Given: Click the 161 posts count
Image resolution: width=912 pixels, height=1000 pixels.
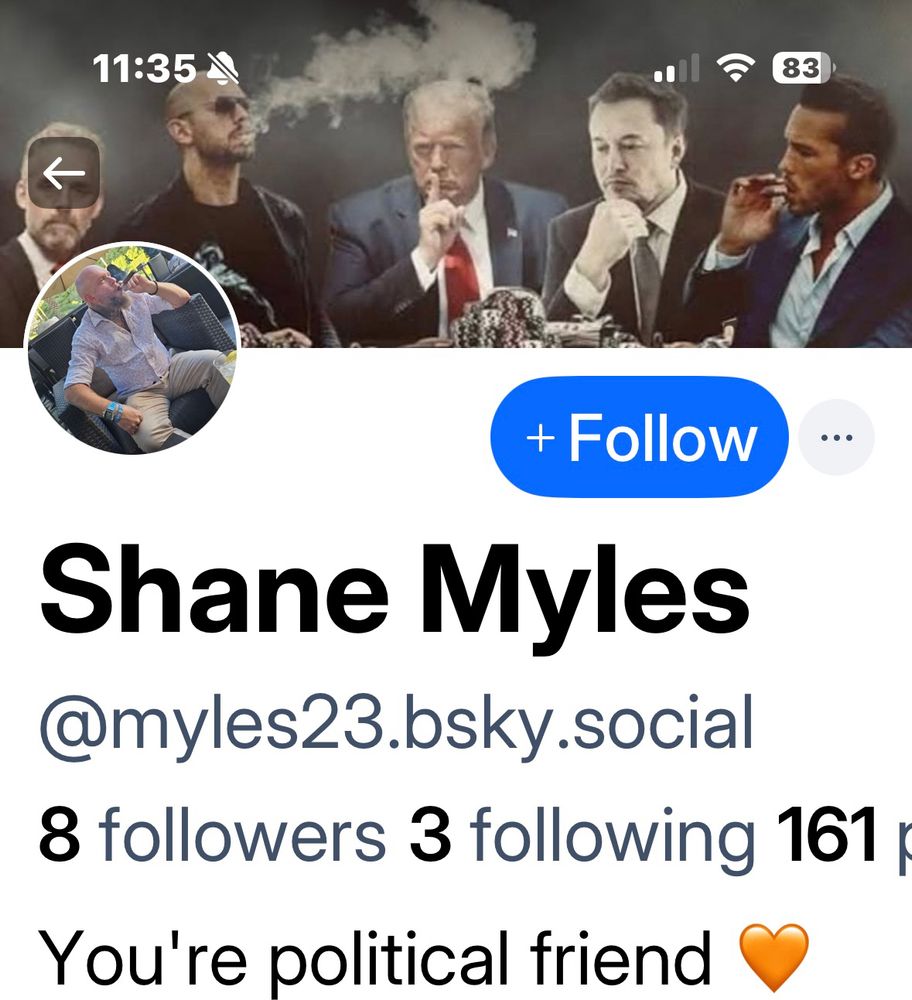Looking at the screenshot, I should click(x=844, y=835).
